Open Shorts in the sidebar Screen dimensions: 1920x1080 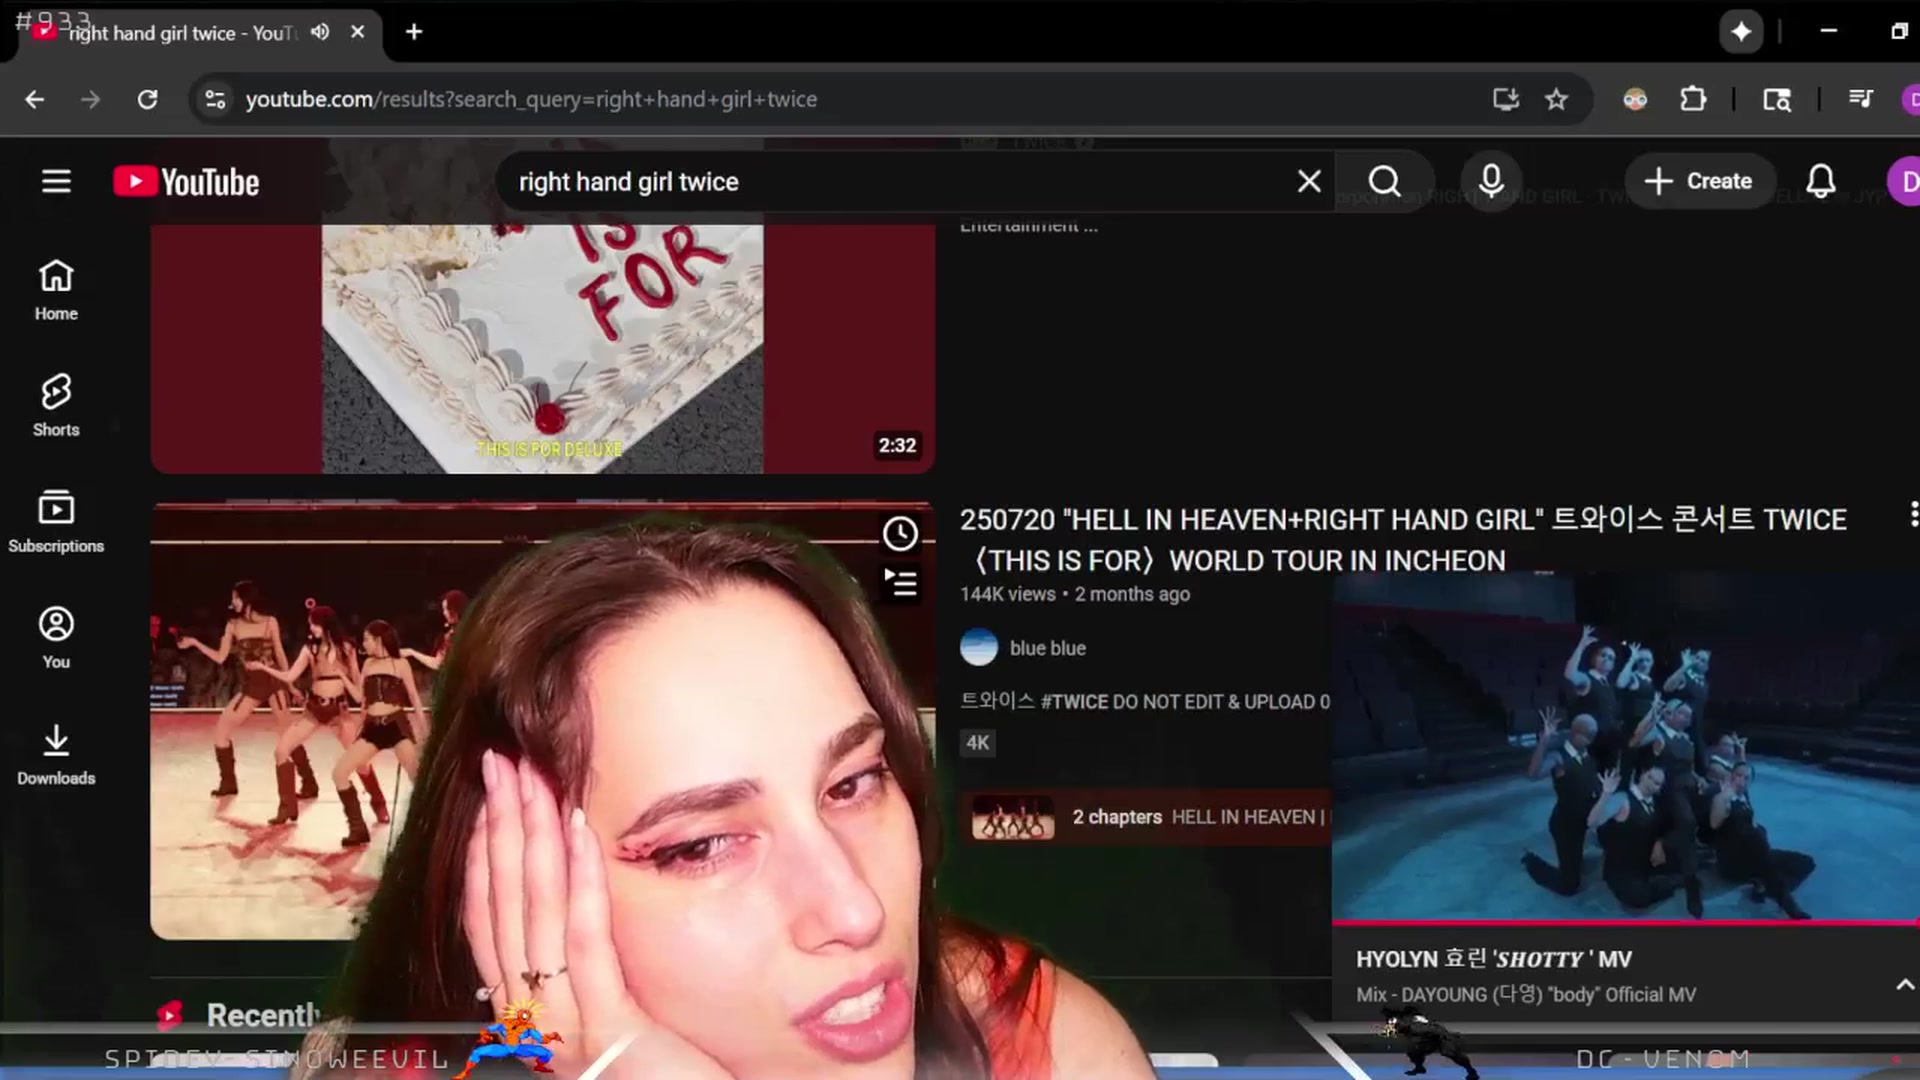(56, 406)
